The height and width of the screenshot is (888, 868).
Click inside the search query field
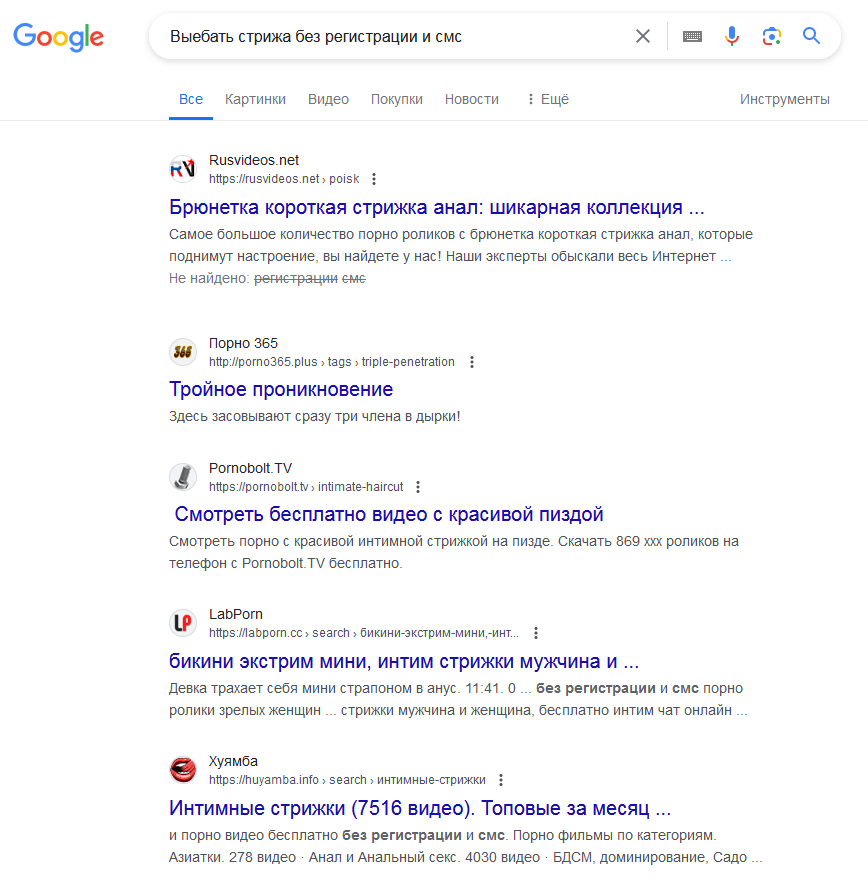[x=390, y=36]
